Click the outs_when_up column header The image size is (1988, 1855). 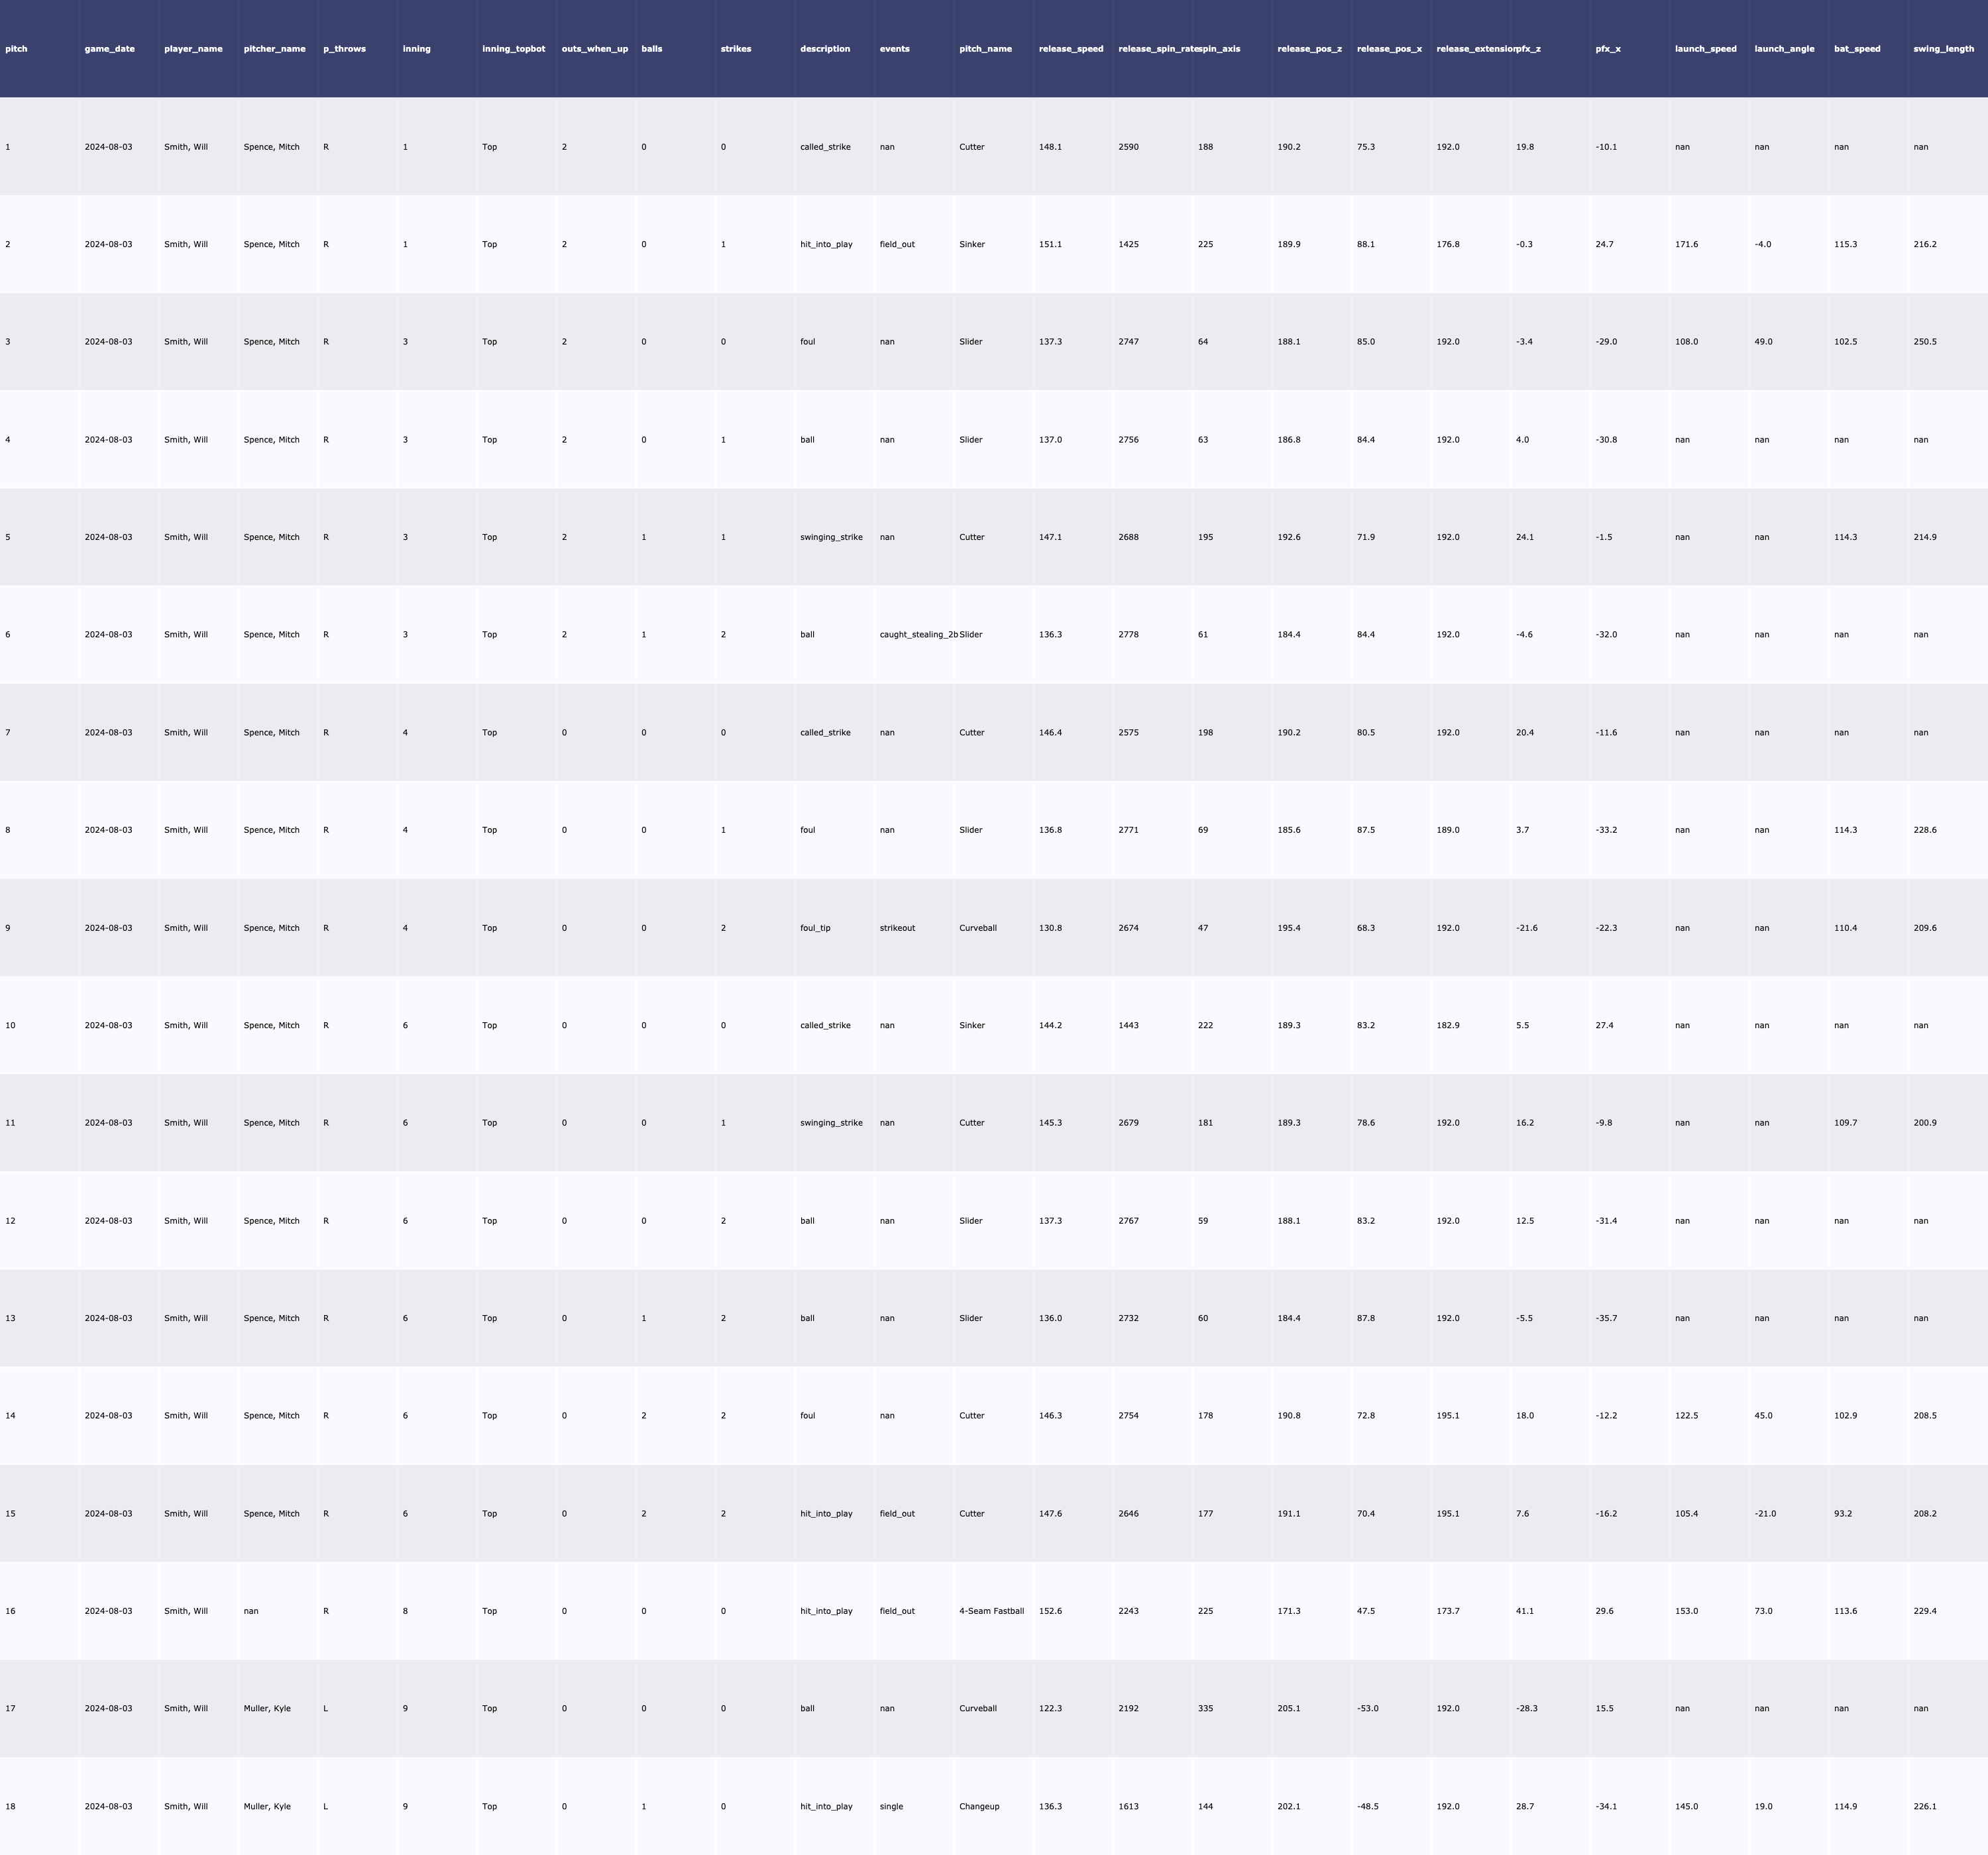point(594,49)
